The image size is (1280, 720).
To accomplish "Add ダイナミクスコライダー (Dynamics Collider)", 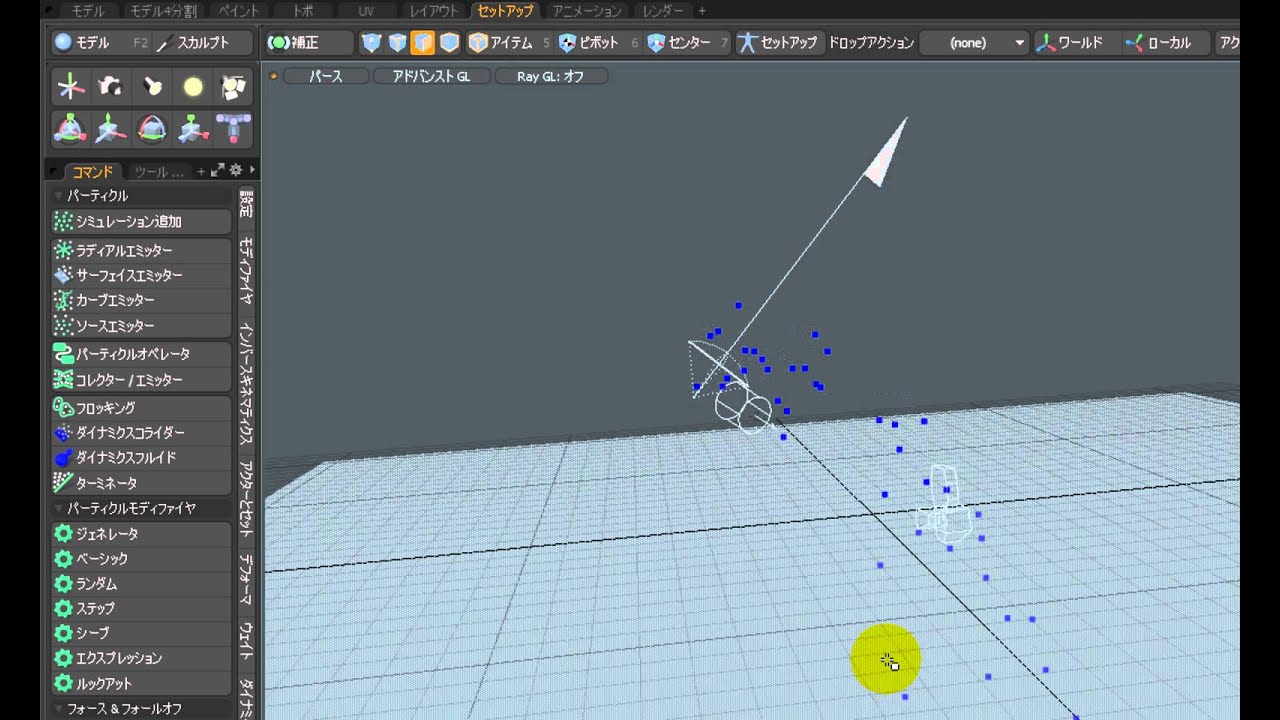I will pyautogui.click(x=141, y=433).
